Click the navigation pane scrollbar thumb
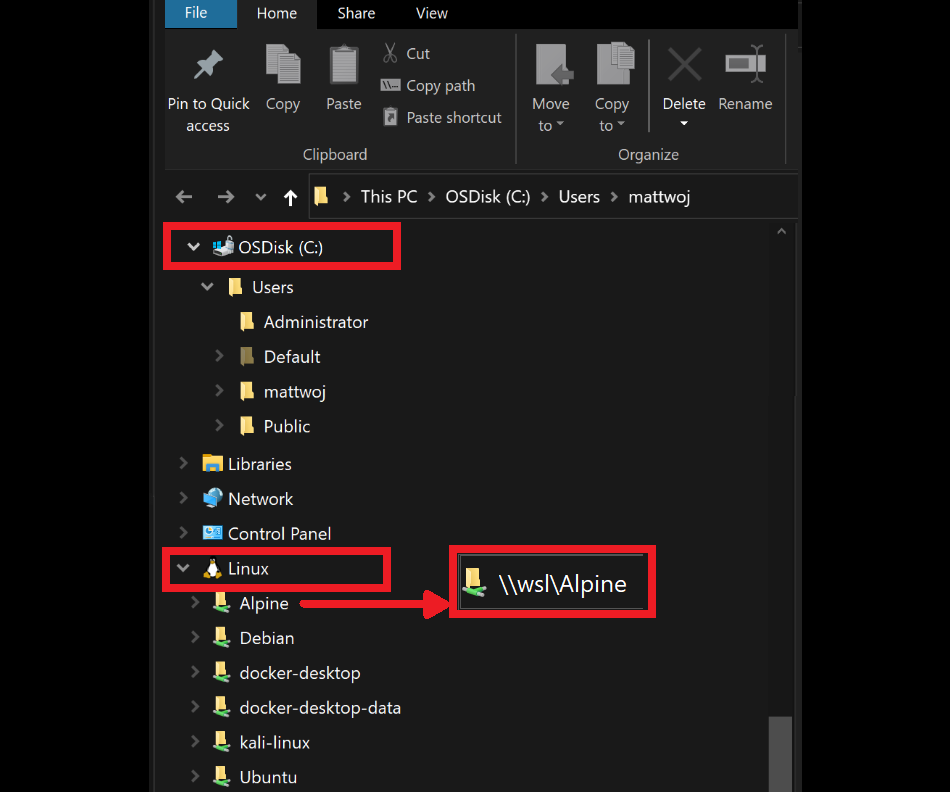 click(780, 753)
